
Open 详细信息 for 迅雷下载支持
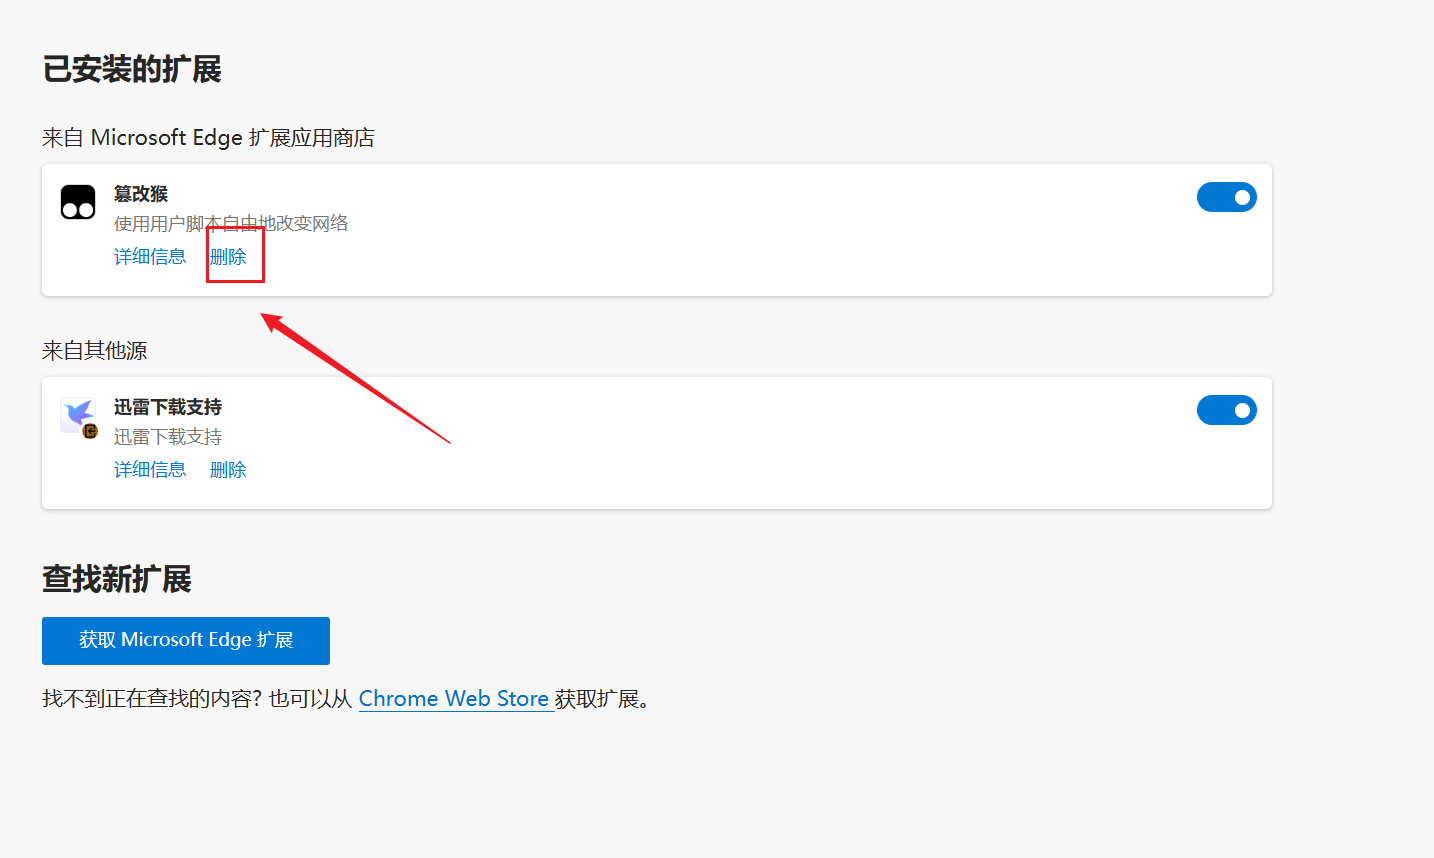(150, 470)
